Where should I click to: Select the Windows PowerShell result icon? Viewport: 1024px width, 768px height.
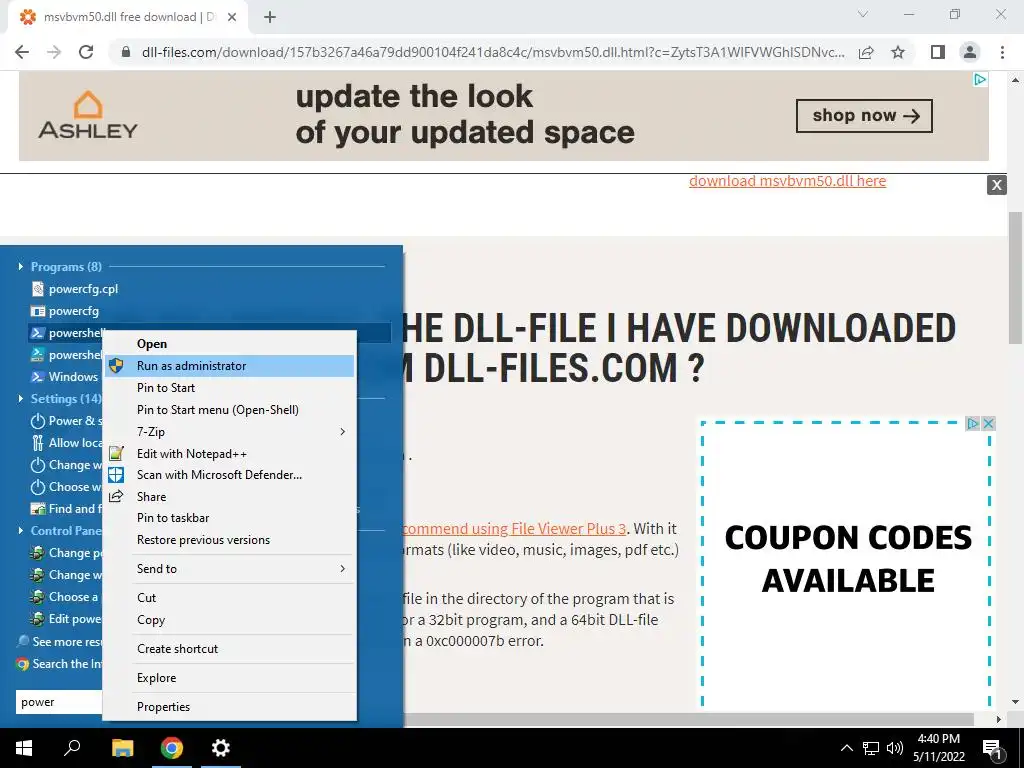click(x=38, y=377)
